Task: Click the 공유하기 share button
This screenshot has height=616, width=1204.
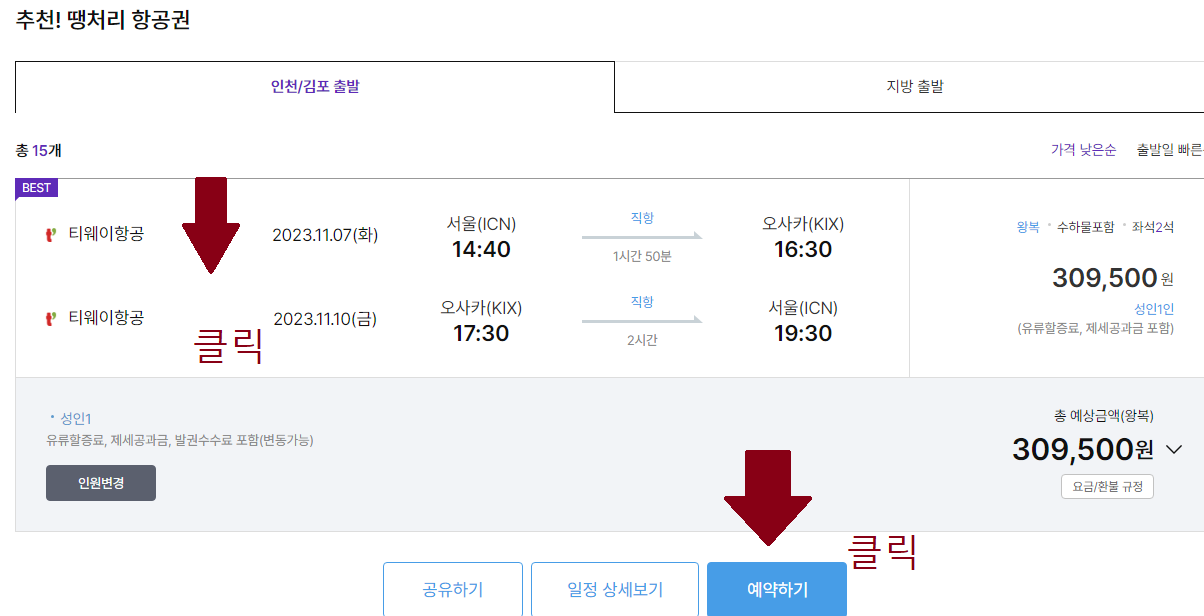Action: [x=453, y=589]
